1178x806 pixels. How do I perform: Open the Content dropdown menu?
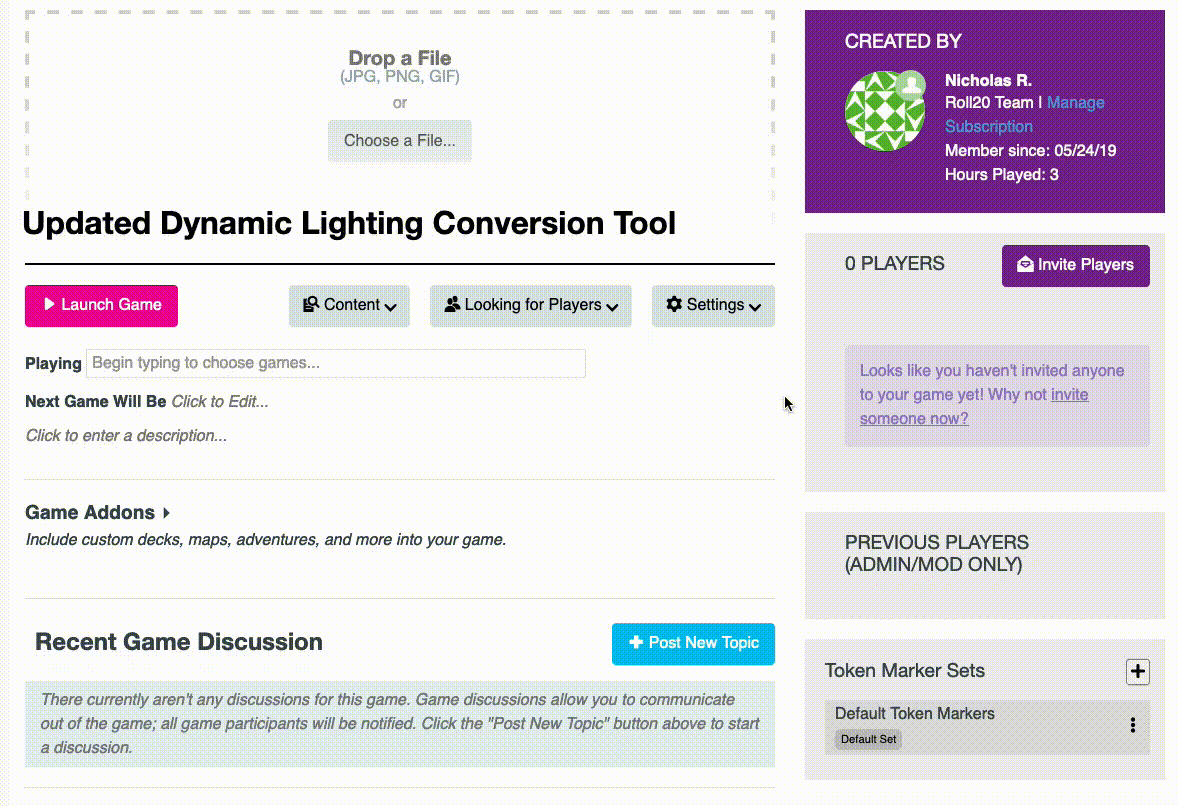click(x=349, y=305)
